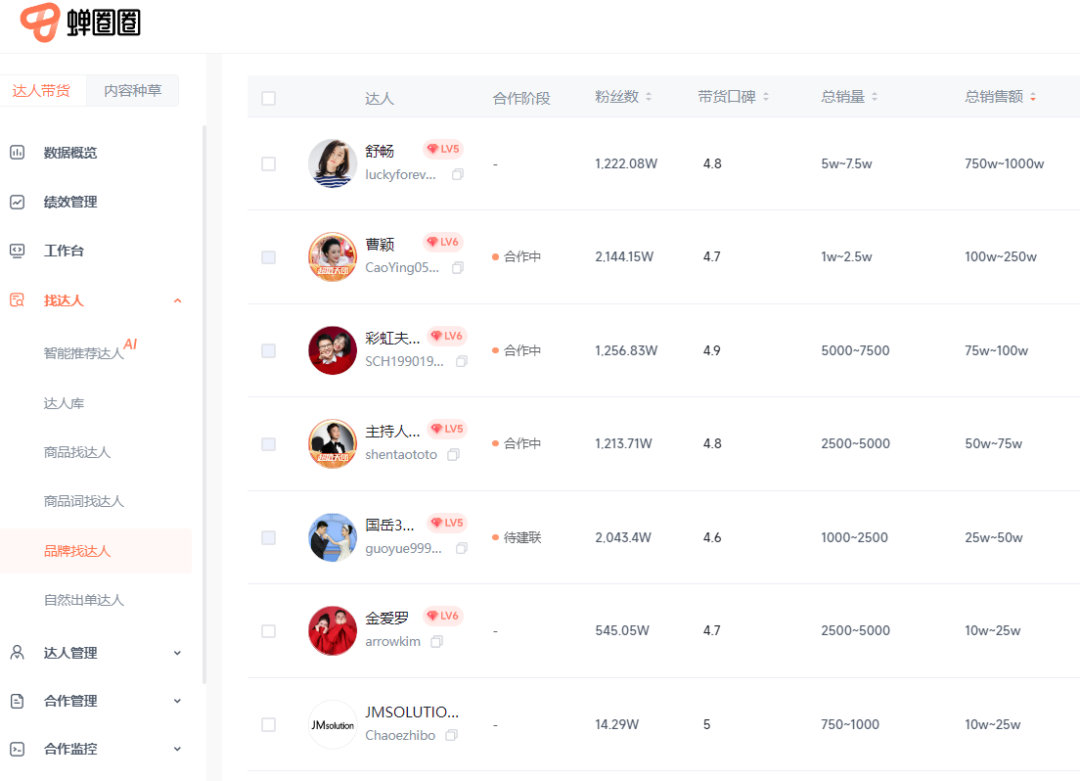
Task: Click the LV5 badge next to 主持人...
Action: pyautogui.click(x=447, y=428)
